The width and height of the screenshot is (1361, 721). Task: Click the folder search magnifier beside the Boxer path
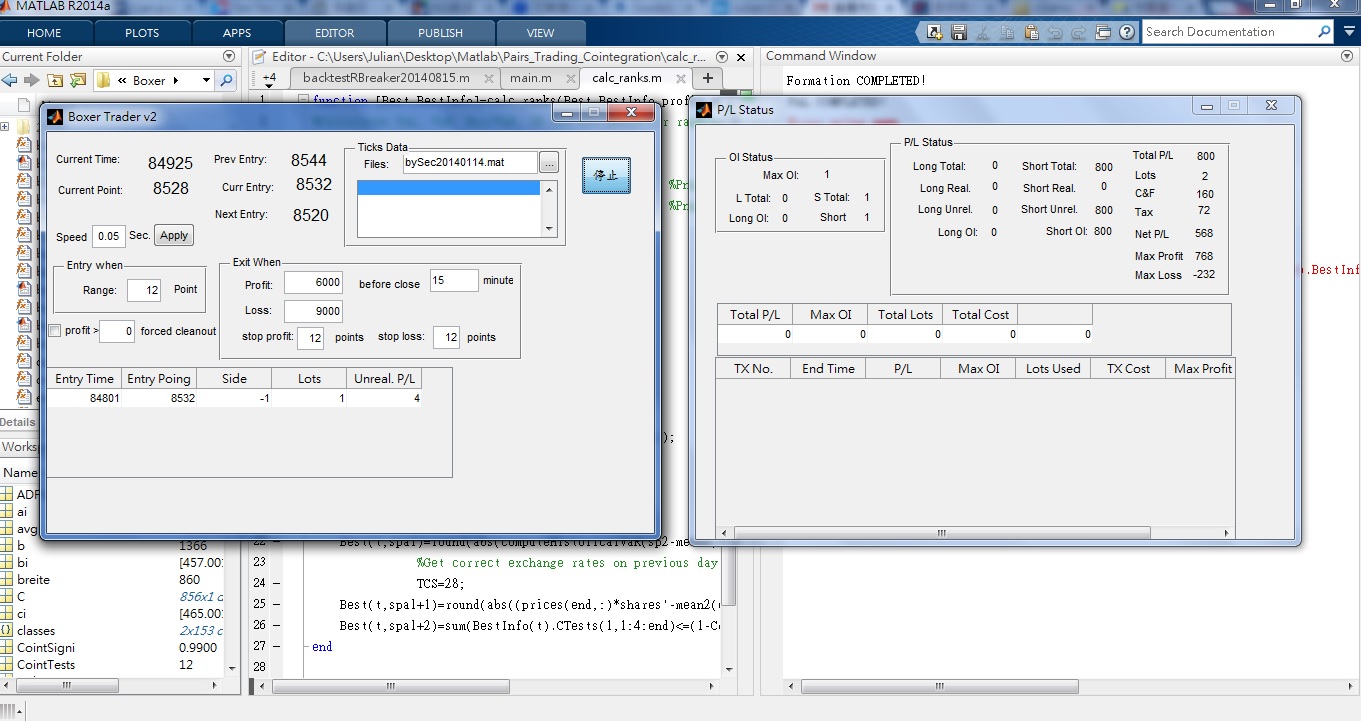(226, 80)
